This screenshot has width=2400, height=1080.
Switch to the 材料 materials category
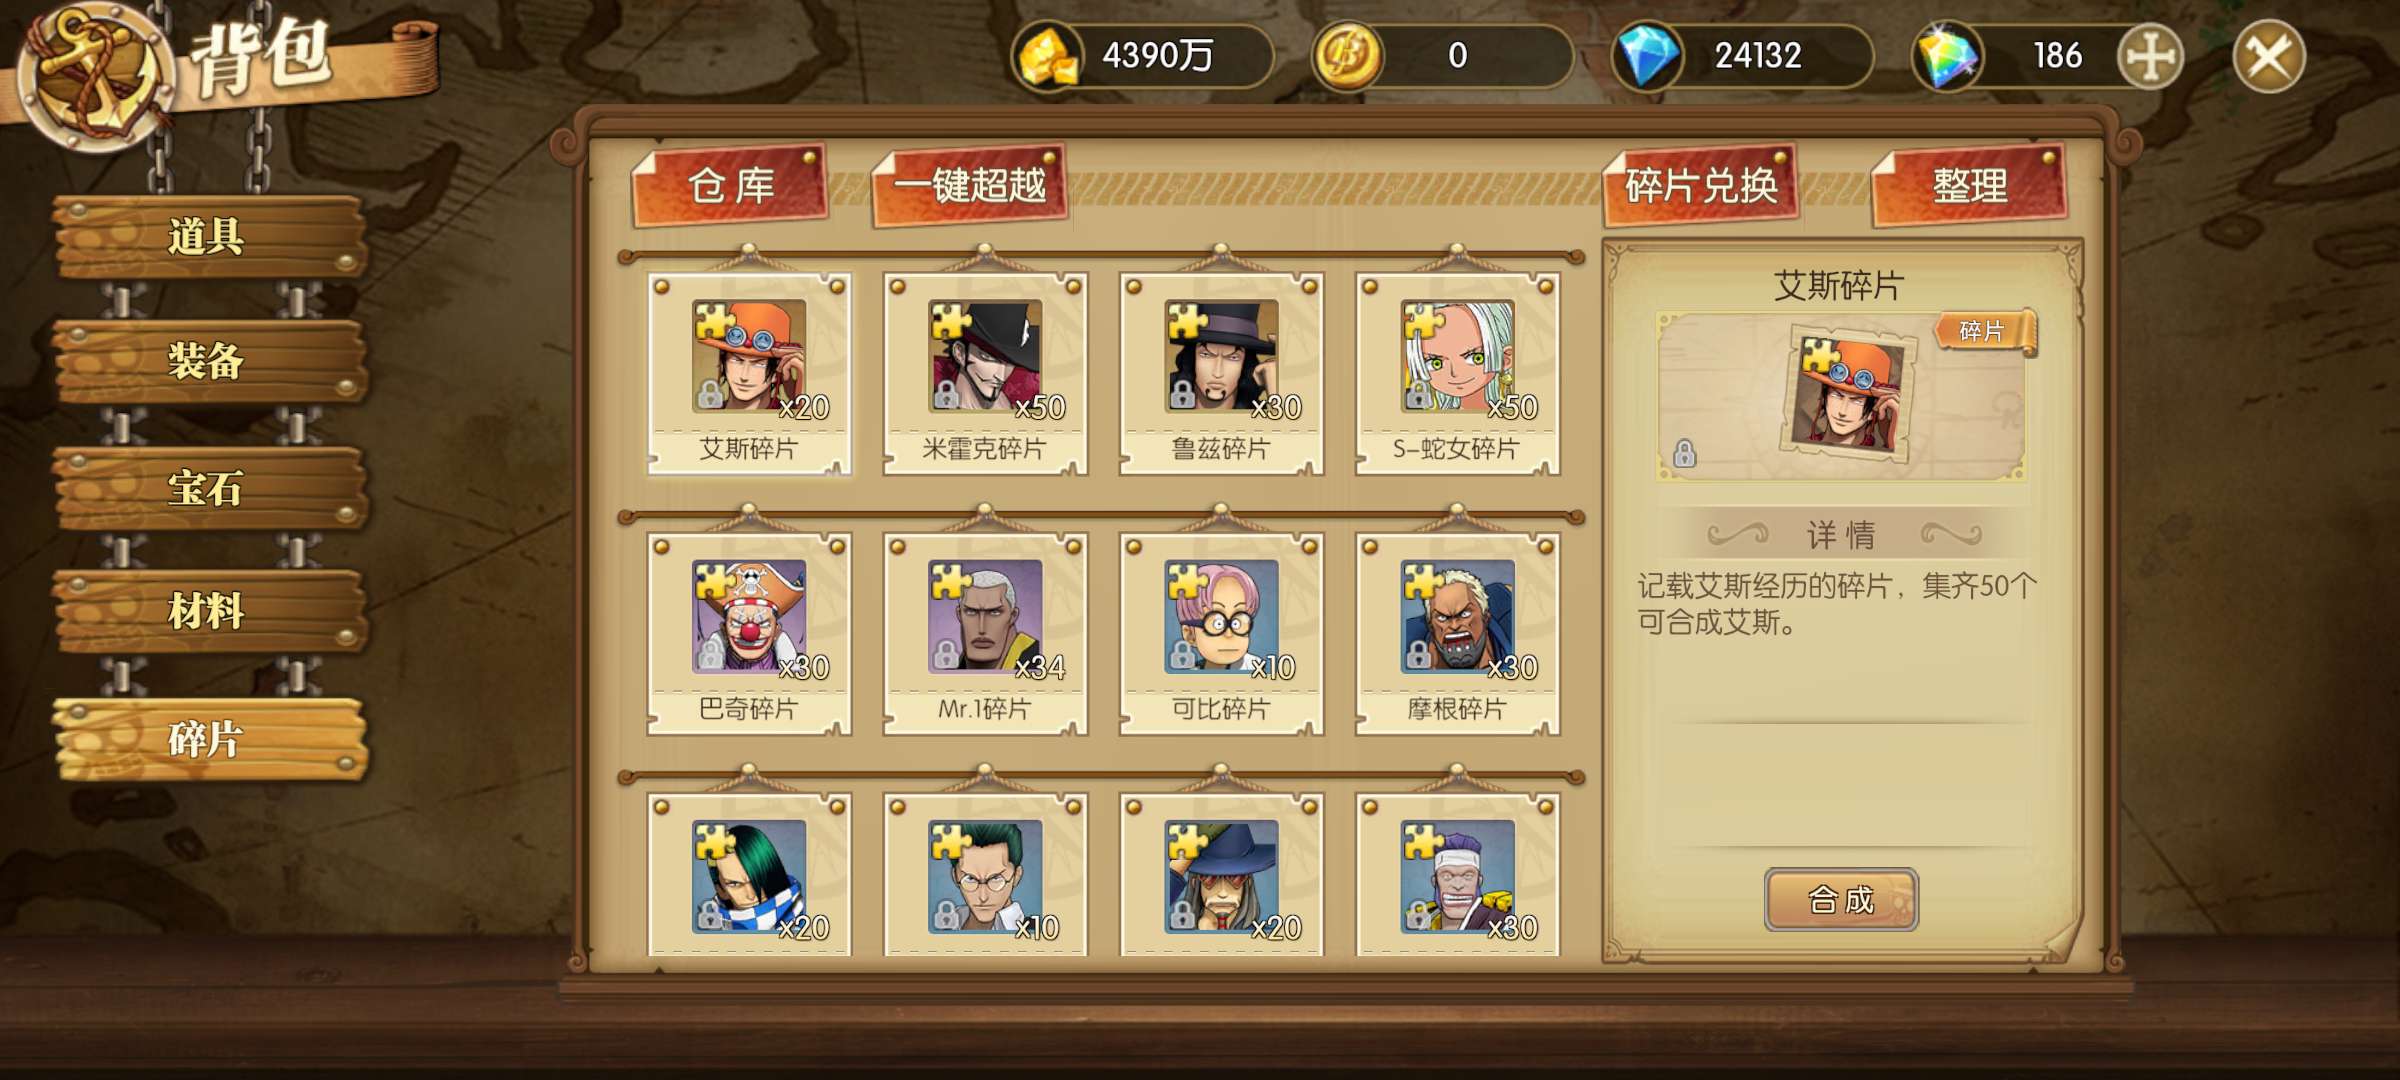coord(208,611)
